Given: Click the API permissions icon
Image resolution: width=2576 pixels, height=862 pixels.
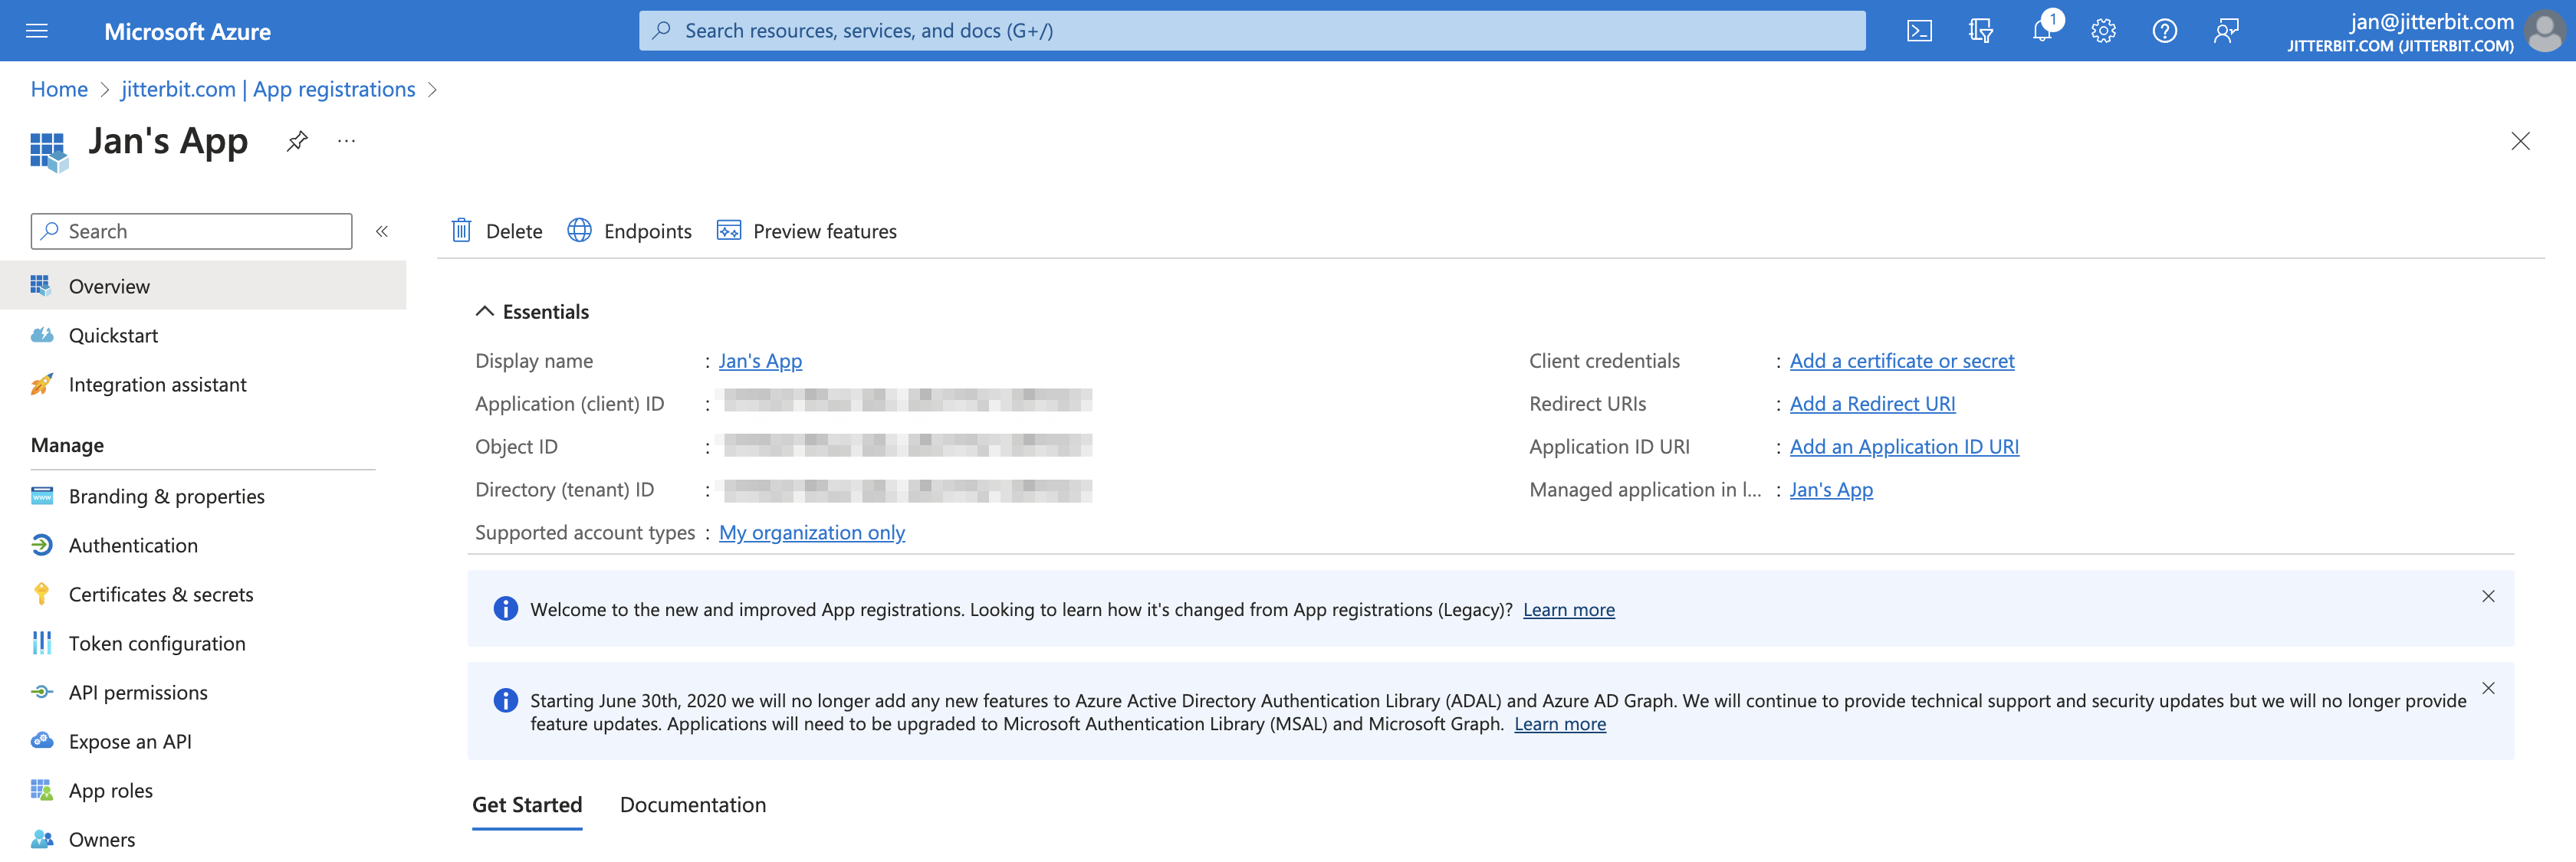Looking at the screenshot, I should pos(43,691).
